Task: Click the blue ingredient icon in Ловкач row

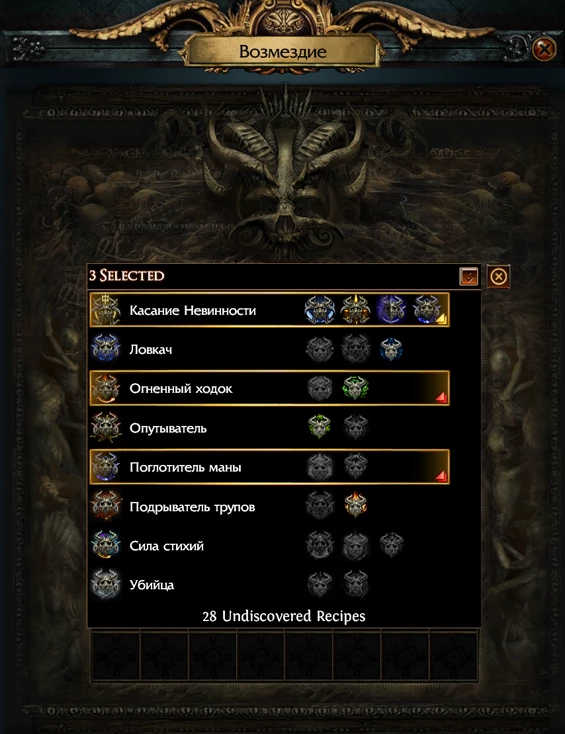Action: click(x=391, y=349)
